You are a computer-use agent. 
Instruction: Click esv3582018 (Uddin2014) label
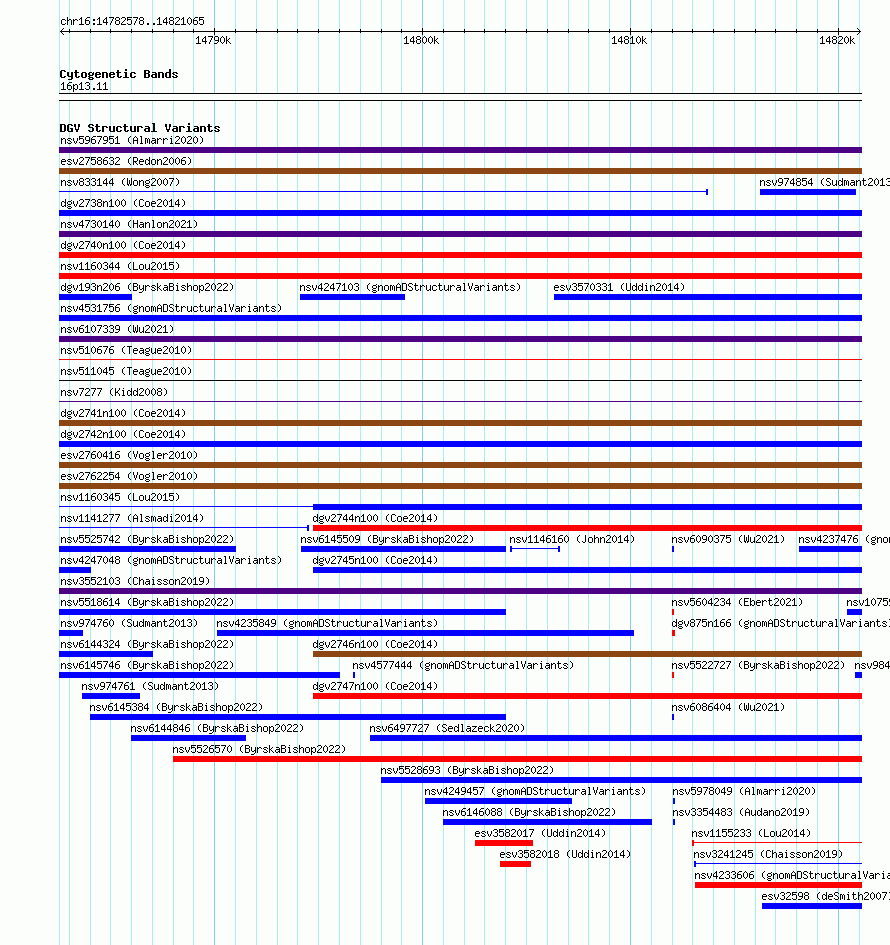click(x=566, y=855)
